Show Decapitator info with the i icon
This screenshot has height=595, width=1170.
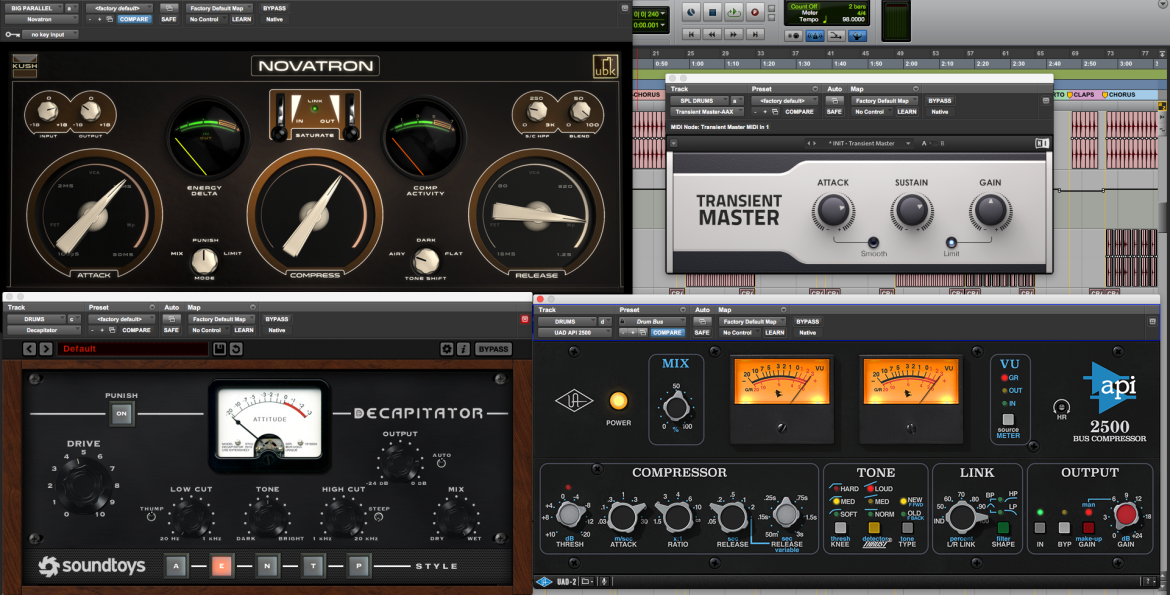463,349
